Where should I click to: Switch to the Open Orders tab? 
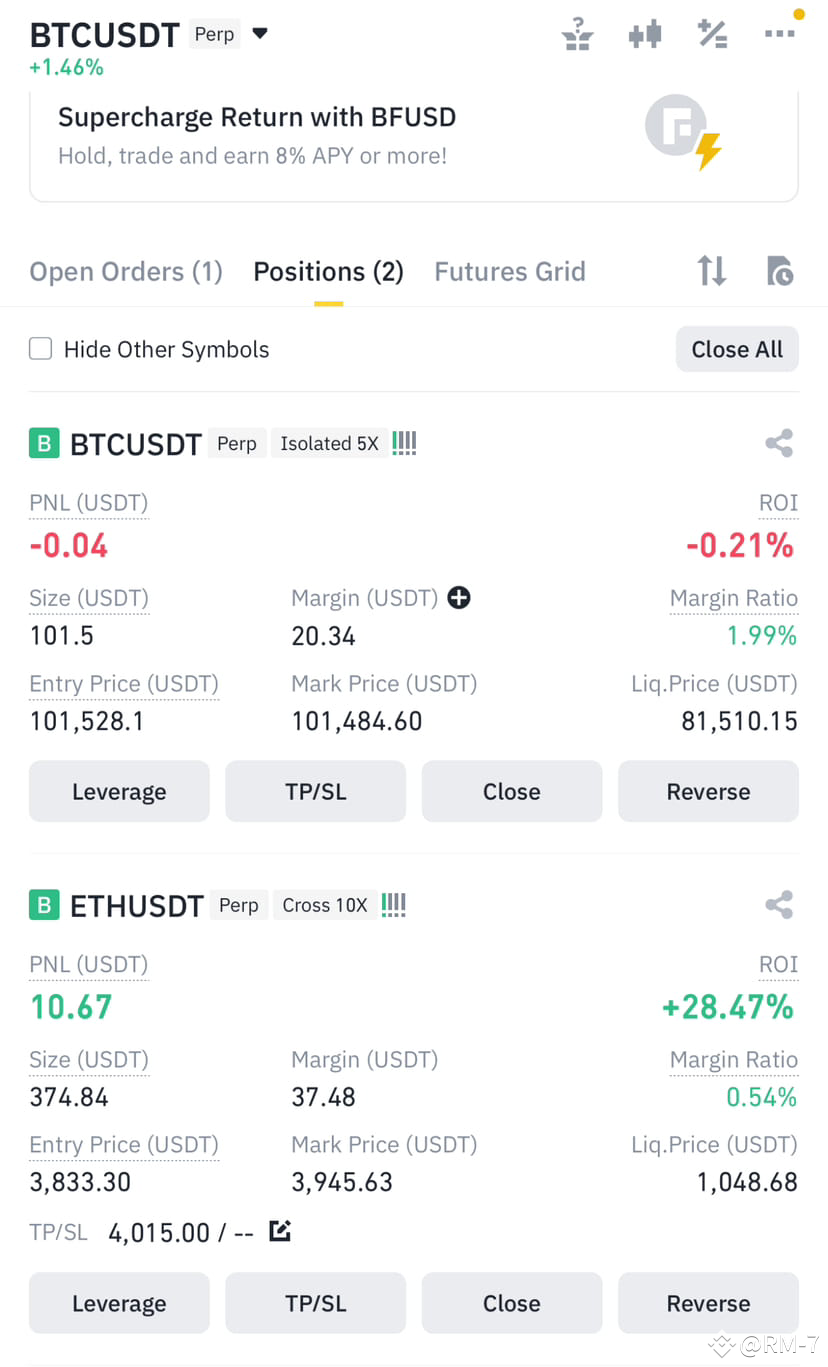(x=126, y=272)
